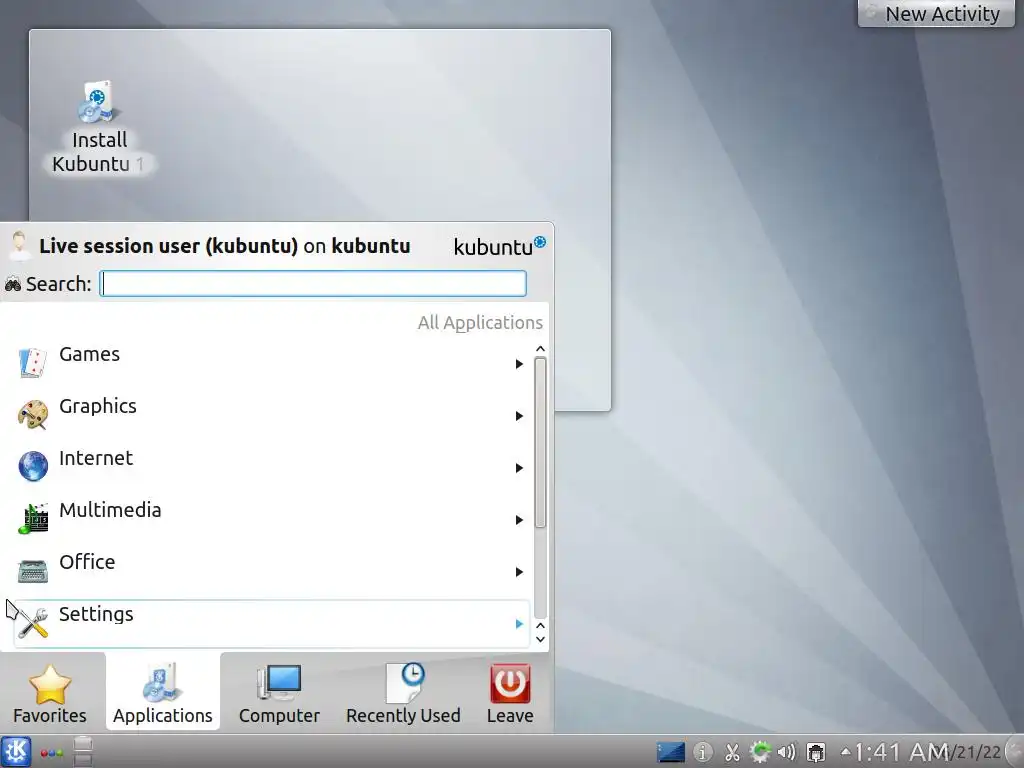Focus the Search input field
Image resolution: width=1024 pixels, height=768 pixels.
(313, 283)
